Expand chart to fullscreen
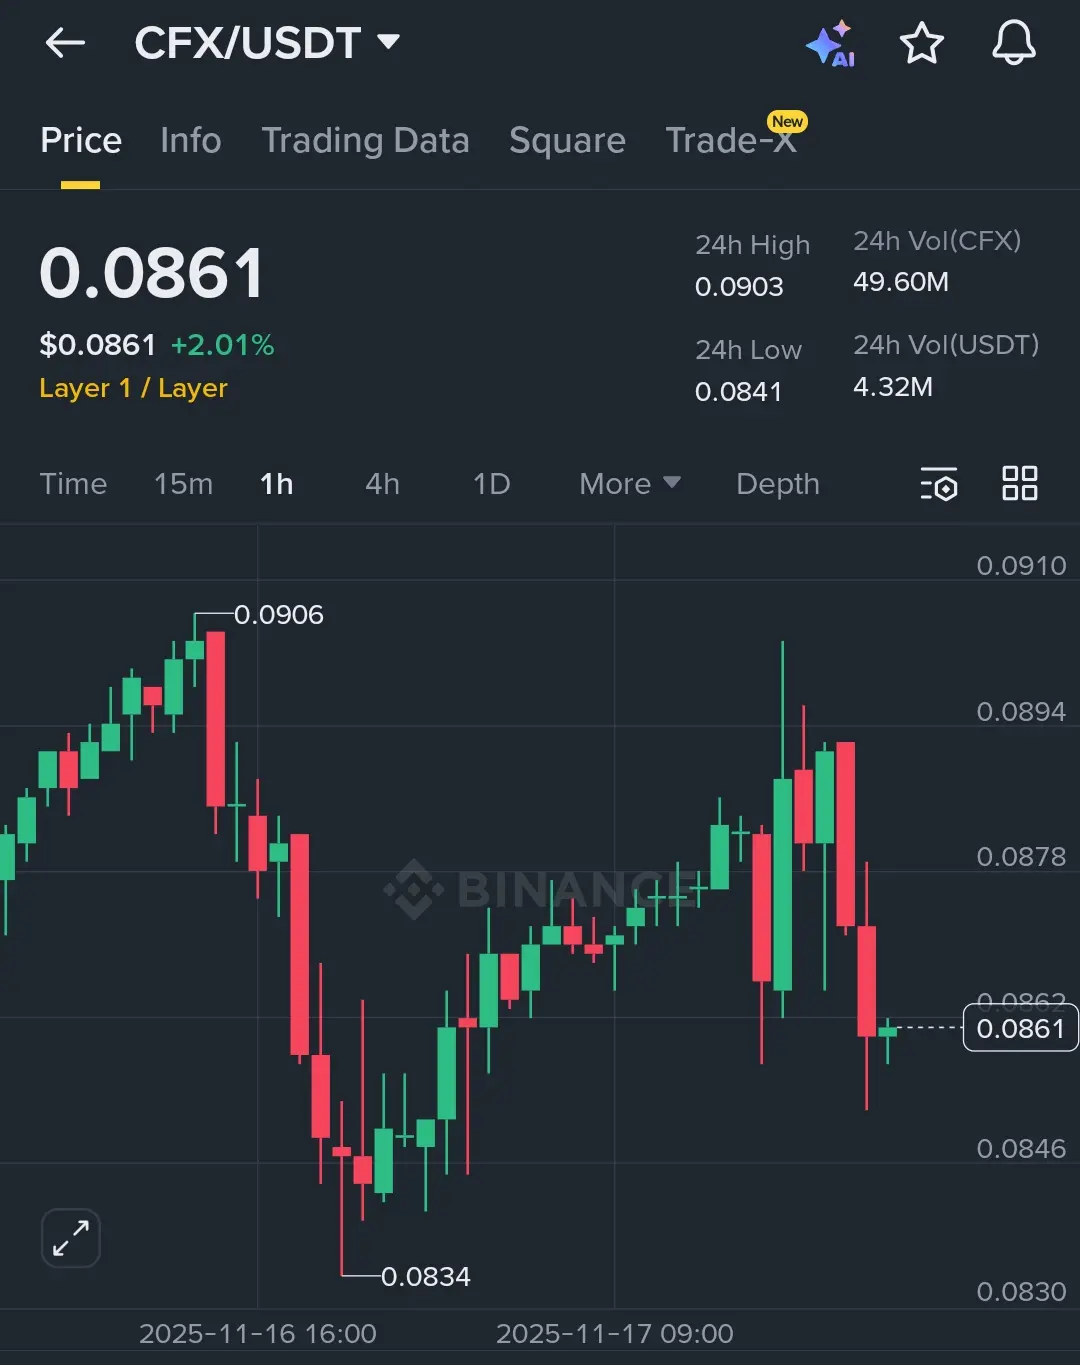Screen dimensions: 1080x1365 (x=71, y=1238)
